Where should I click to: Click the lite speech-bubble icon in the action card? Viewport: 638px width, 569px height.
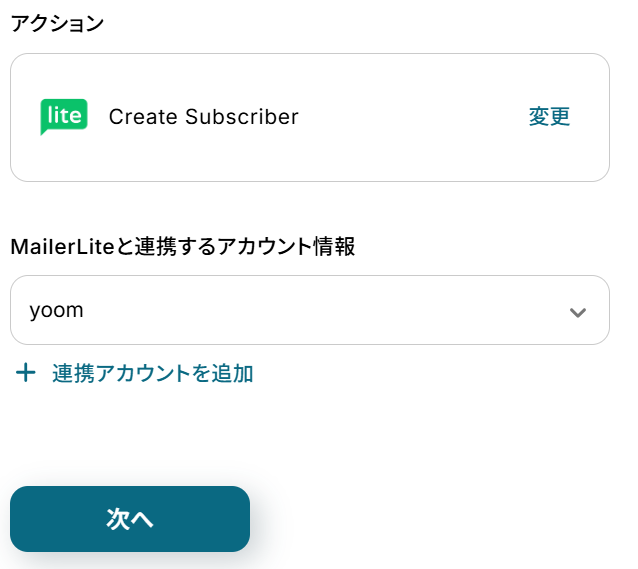[64, 116]
